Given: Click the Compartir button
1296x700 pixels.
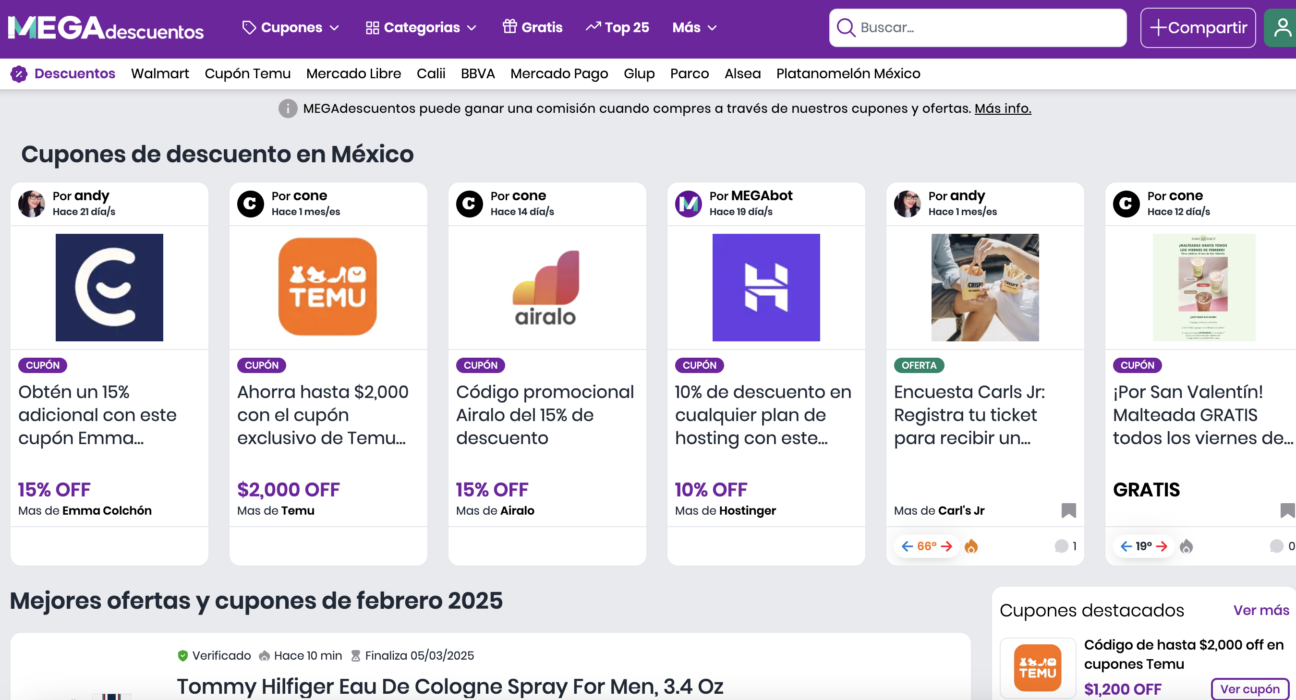Looking at the screenshot, I should [1198, 28].
